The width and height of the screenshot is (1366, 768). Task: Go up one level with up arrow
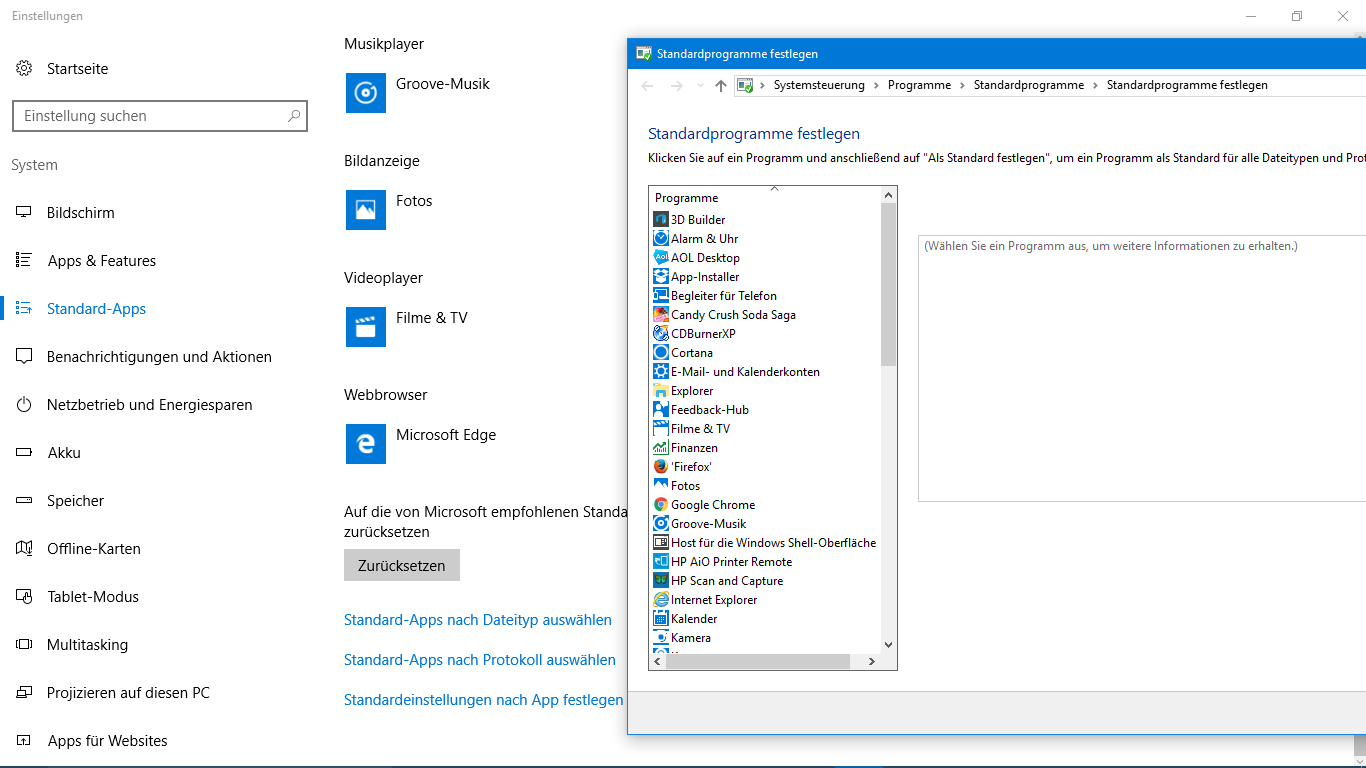[x=721, y=86]
